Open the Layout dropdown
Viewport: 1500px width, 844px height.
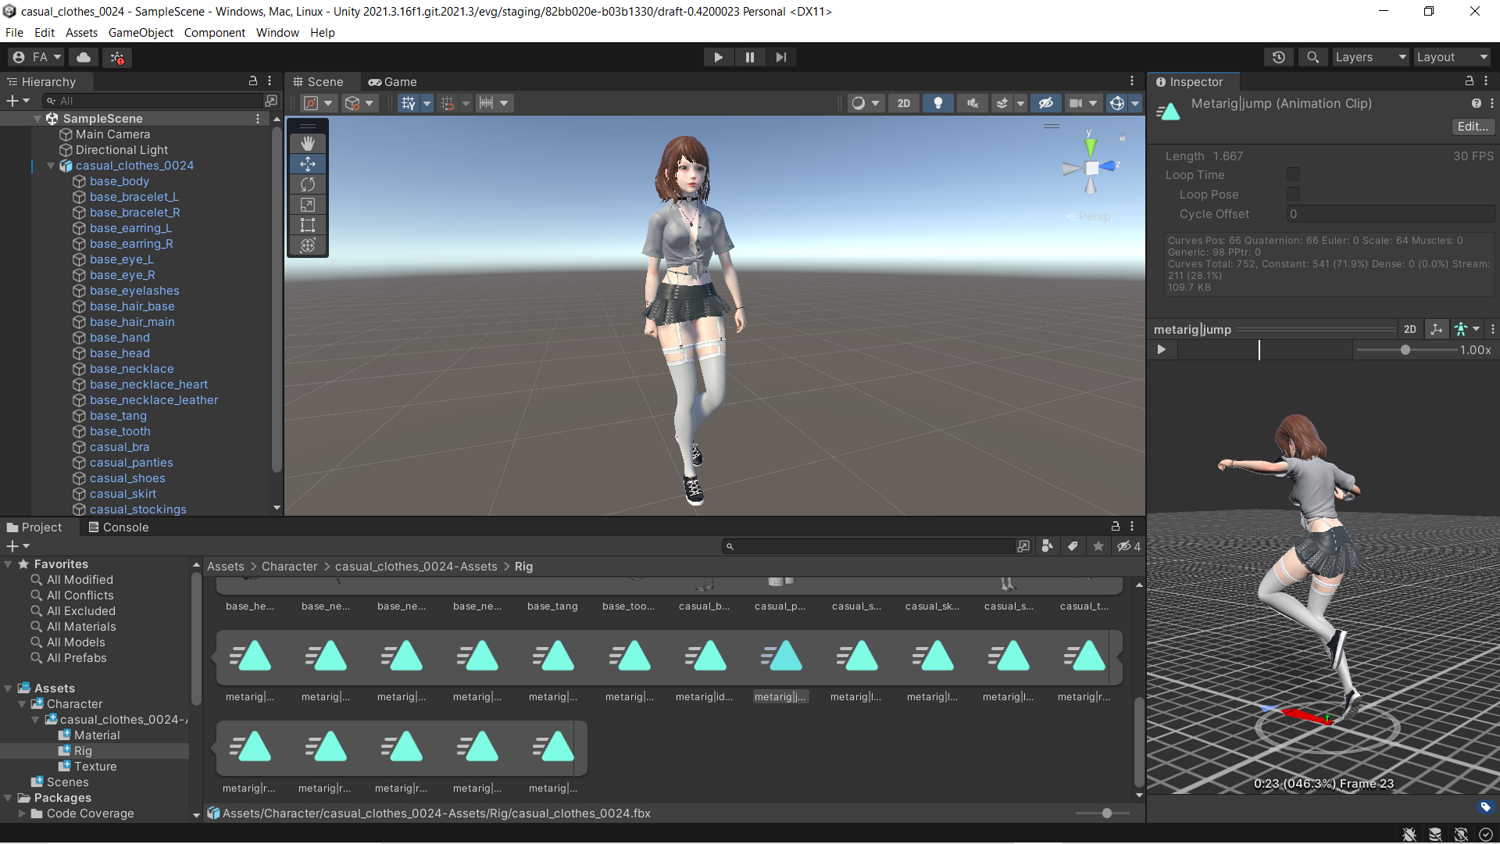click(1452, 57)
